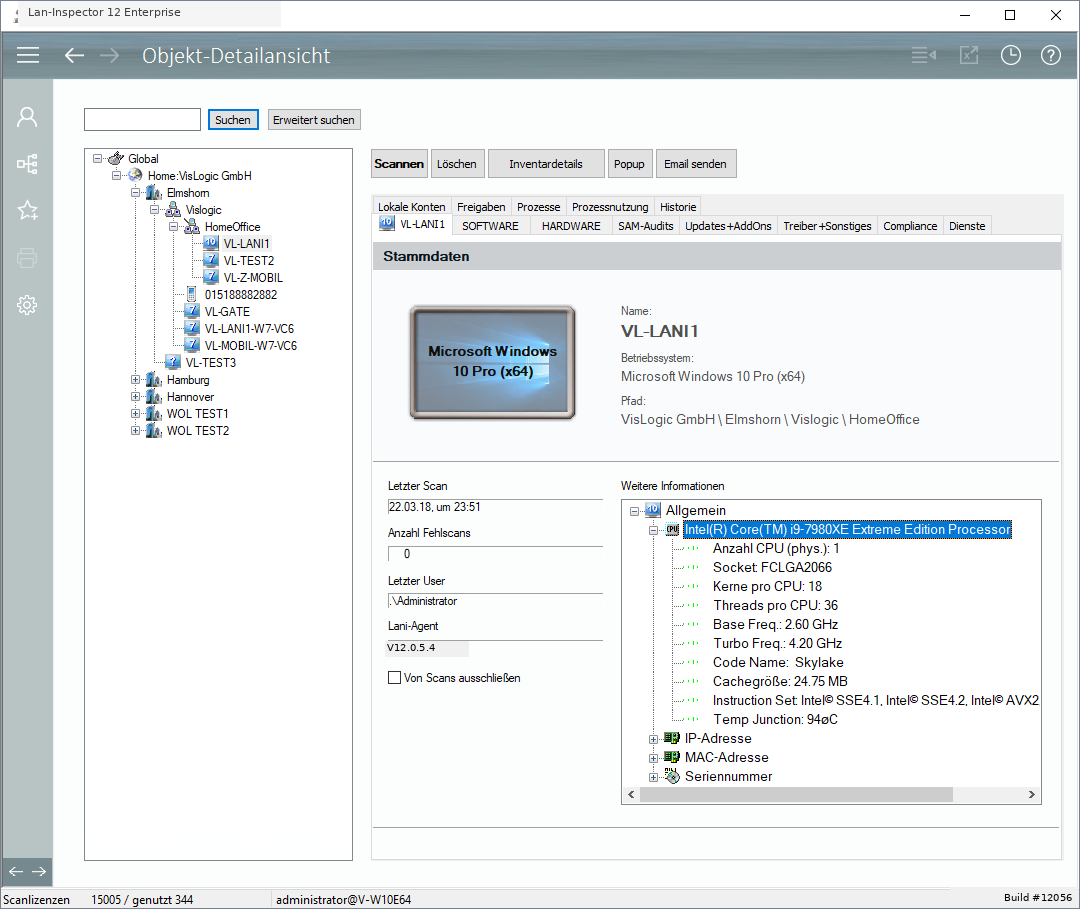Screen dimensions: 1080x909
Task: Open the Historie tab
Action: pos(678,207)
